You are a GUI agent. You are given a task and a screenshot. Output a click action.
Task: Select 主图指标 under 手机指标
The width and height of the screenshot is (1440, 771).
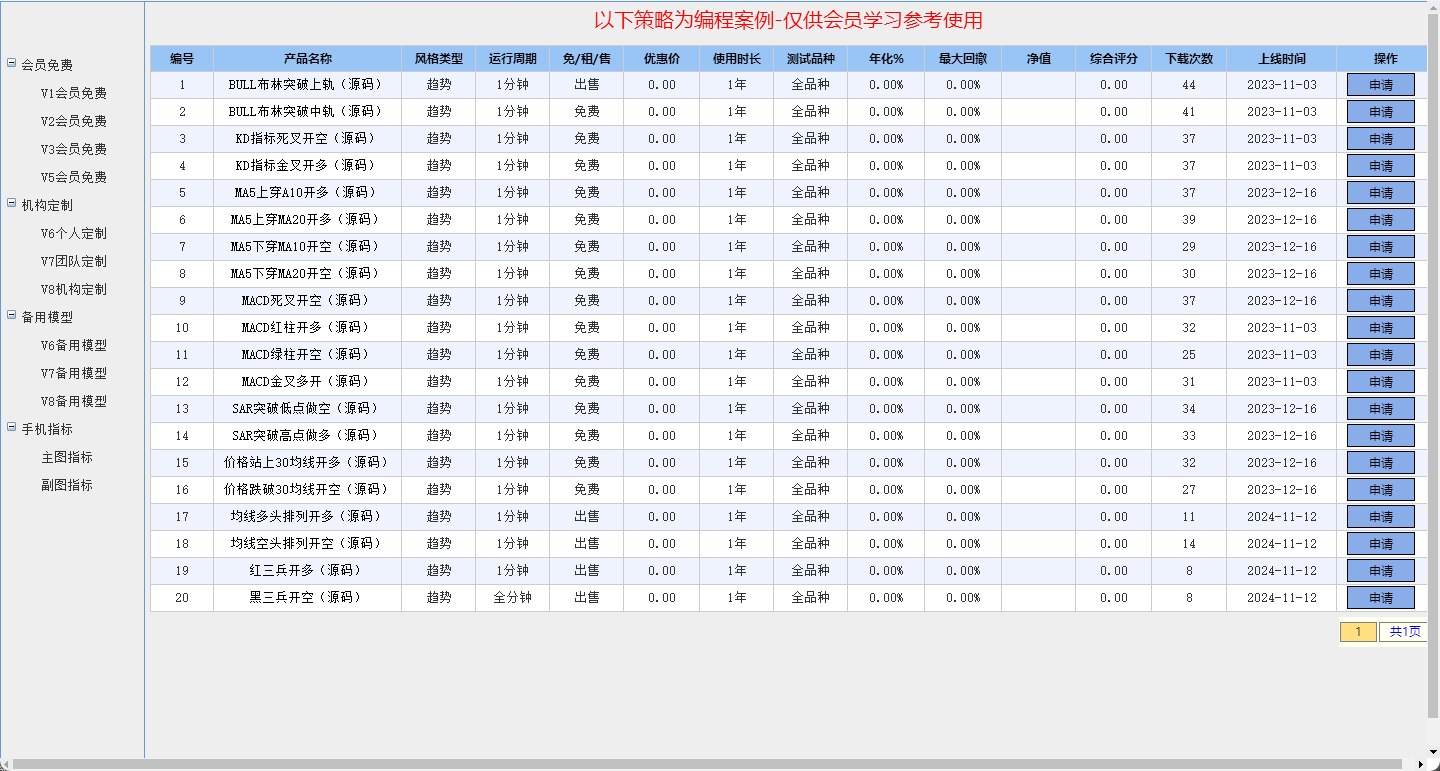click(x=67, y=457)
